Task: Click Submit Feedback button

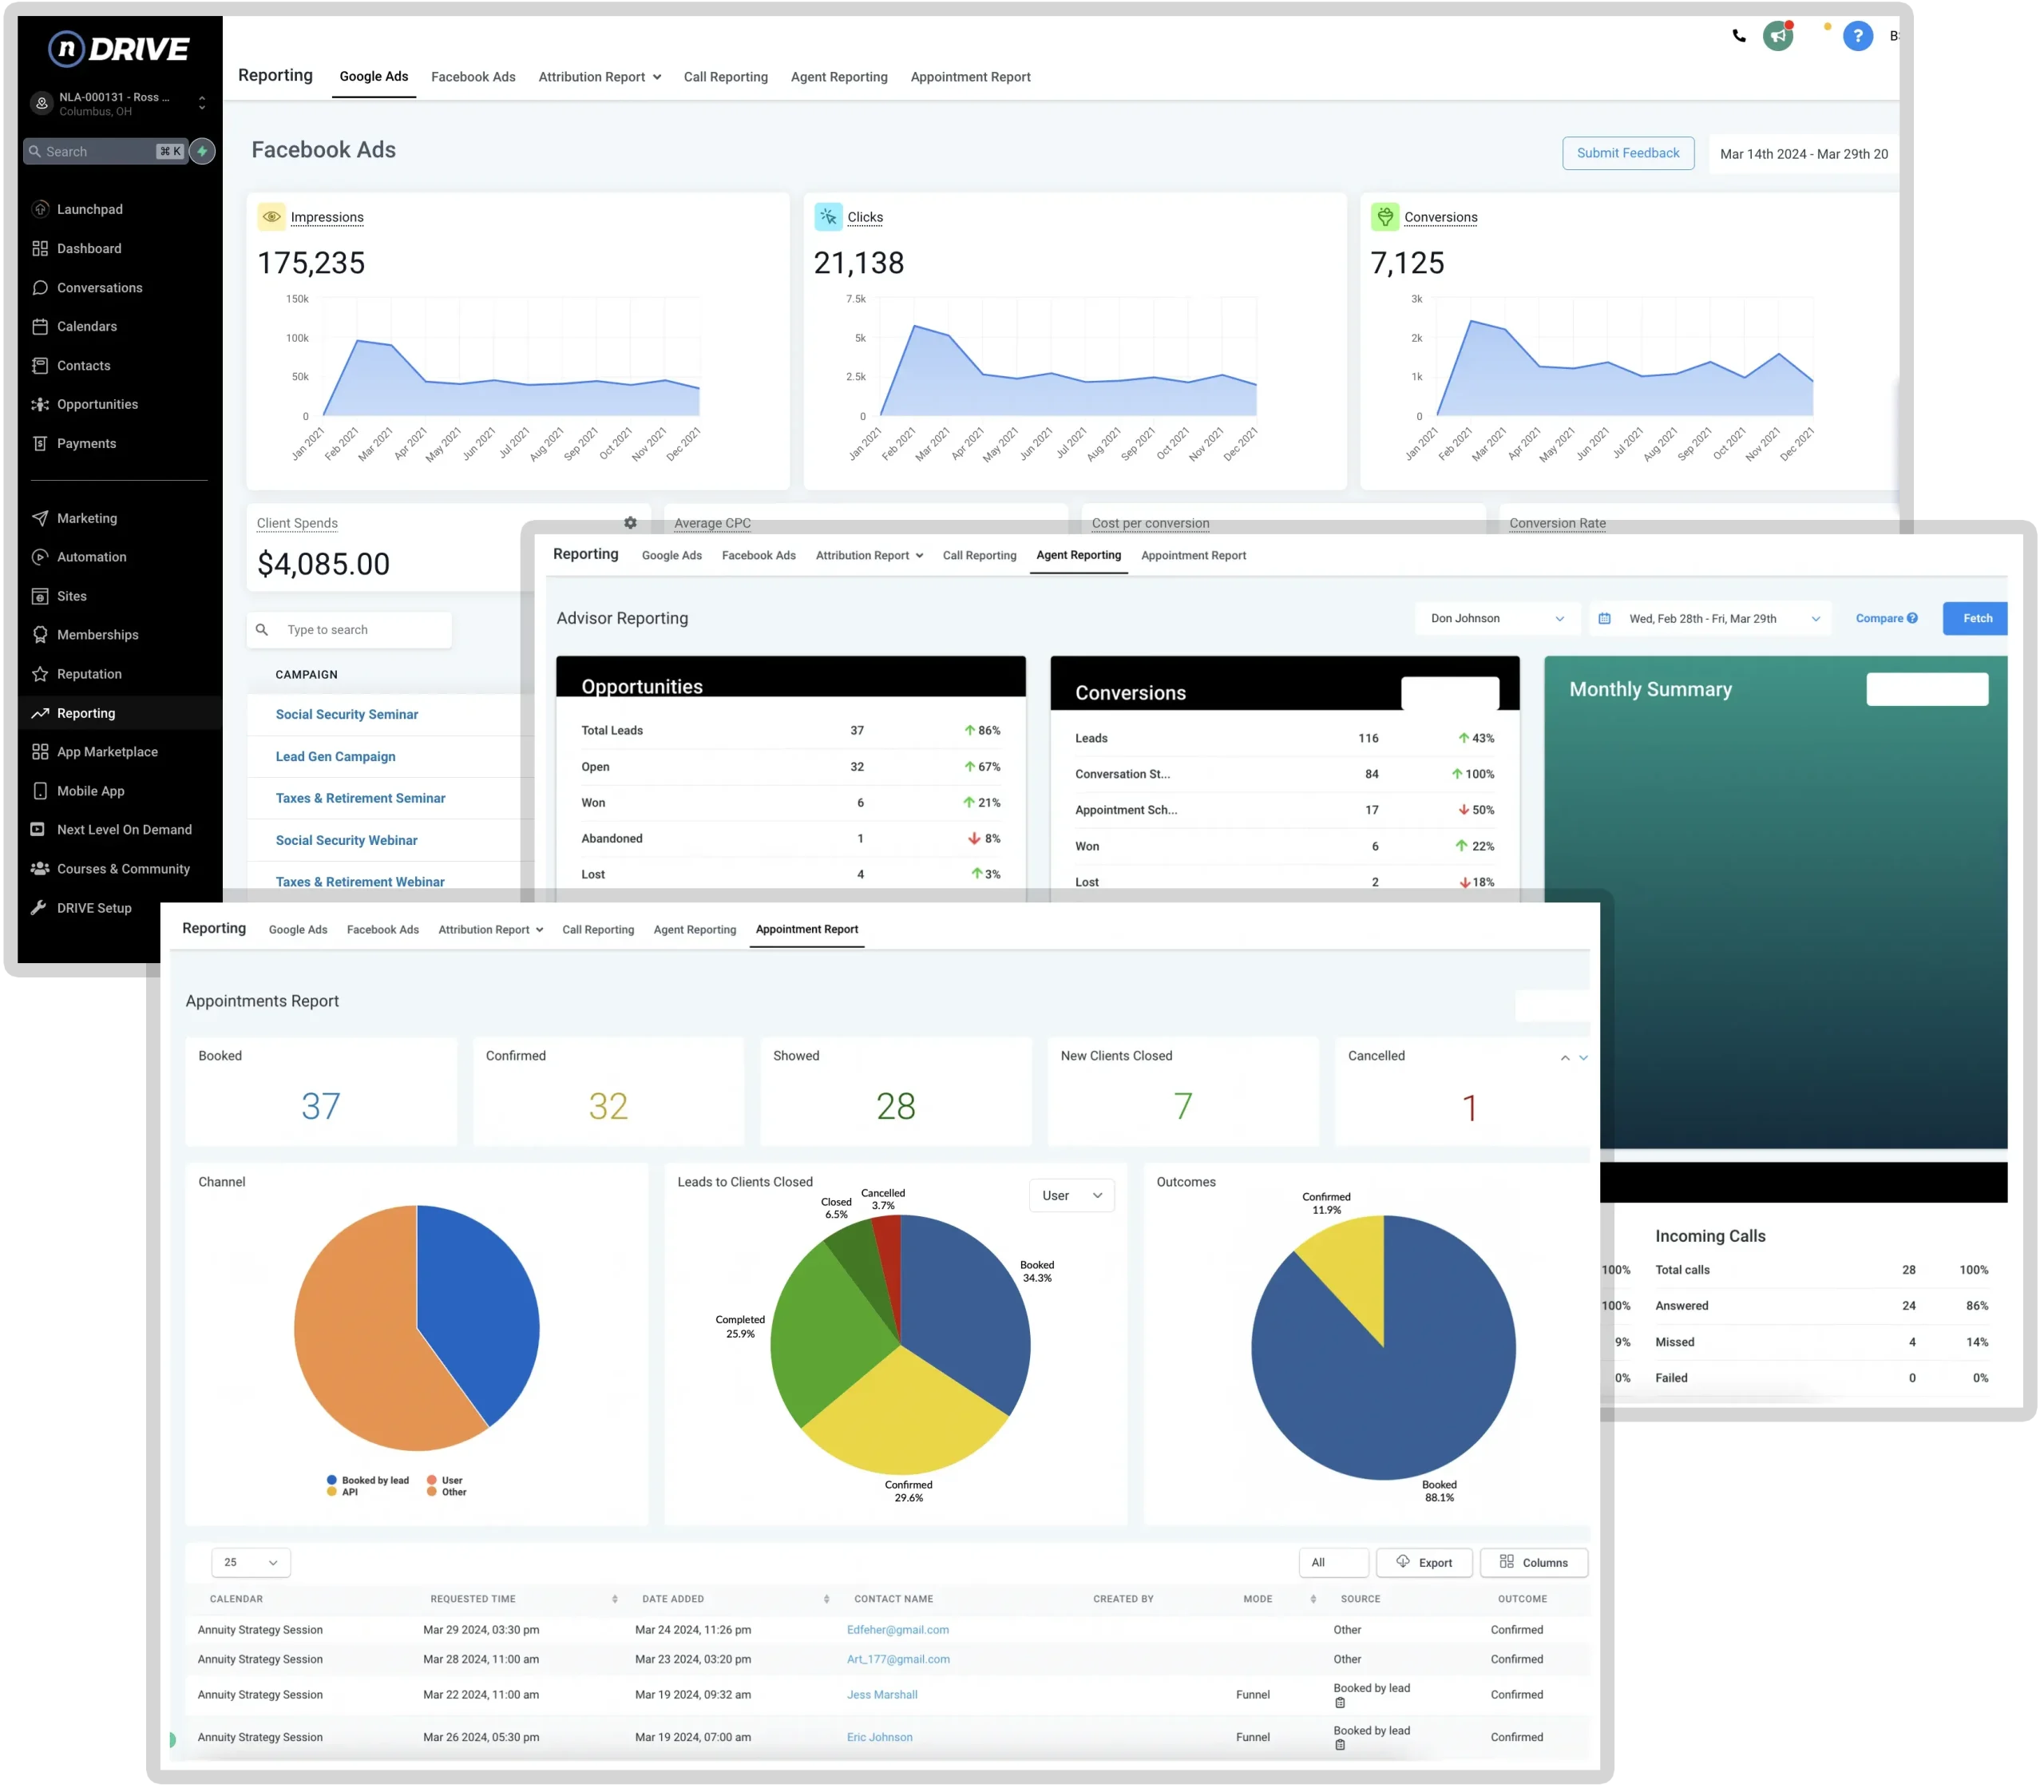Action: coord(1628,153)
